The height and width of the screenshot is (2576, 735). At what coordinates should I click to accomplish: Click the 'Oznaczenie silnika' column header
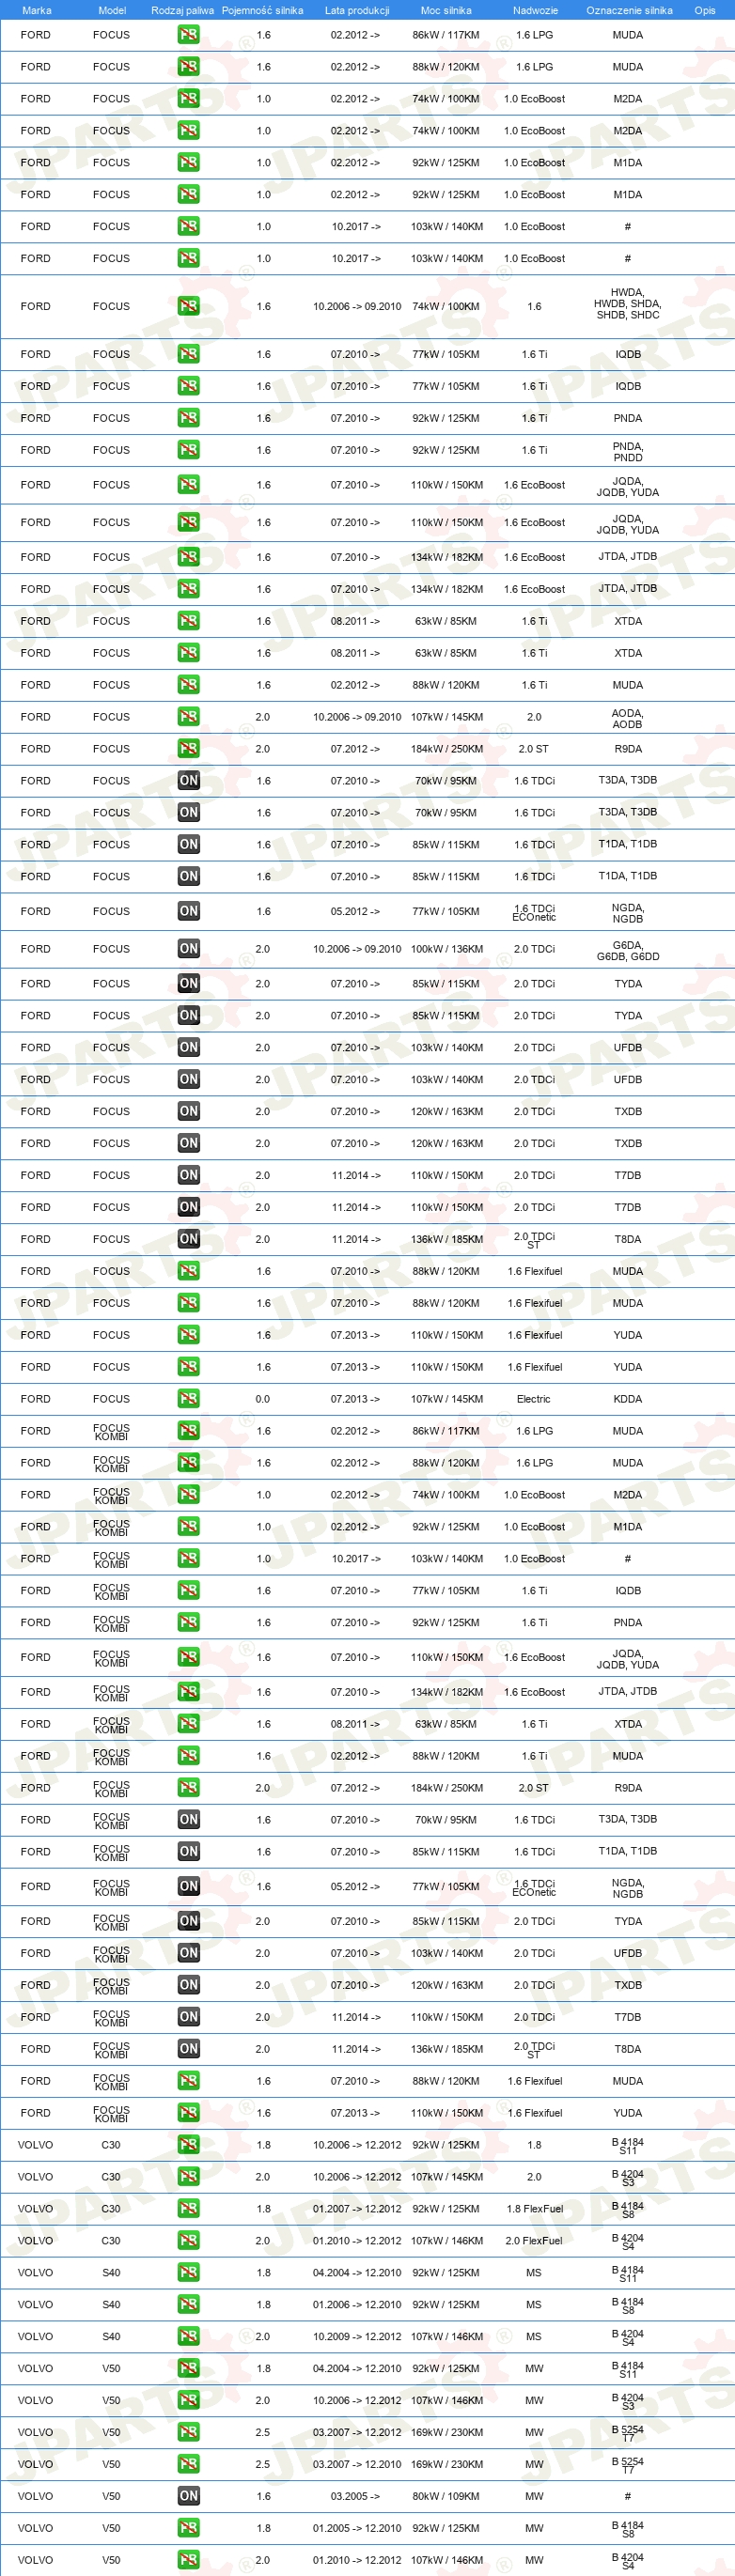point(629,10)
